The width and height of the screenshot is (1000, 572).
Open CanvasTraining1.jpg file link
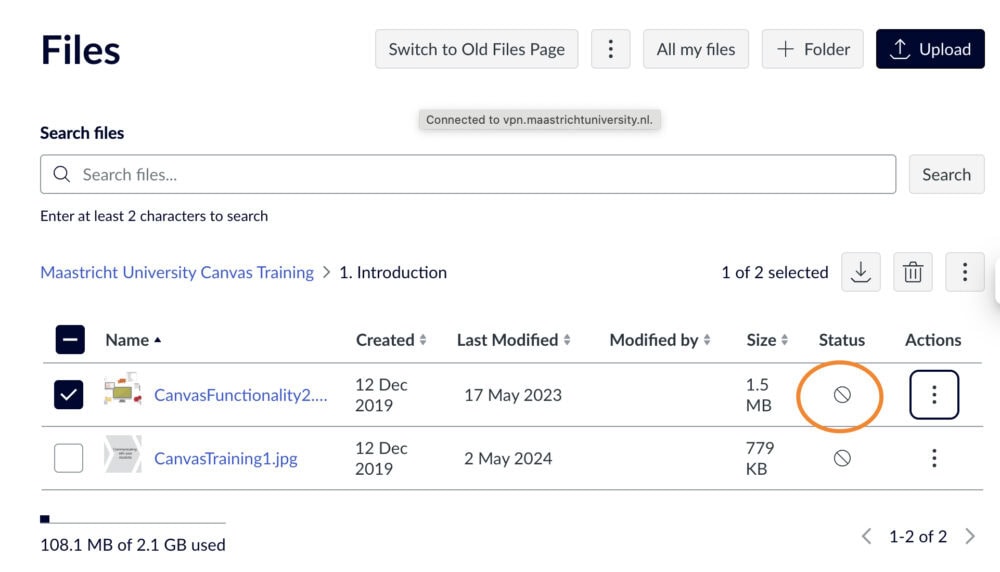point(226,458)
